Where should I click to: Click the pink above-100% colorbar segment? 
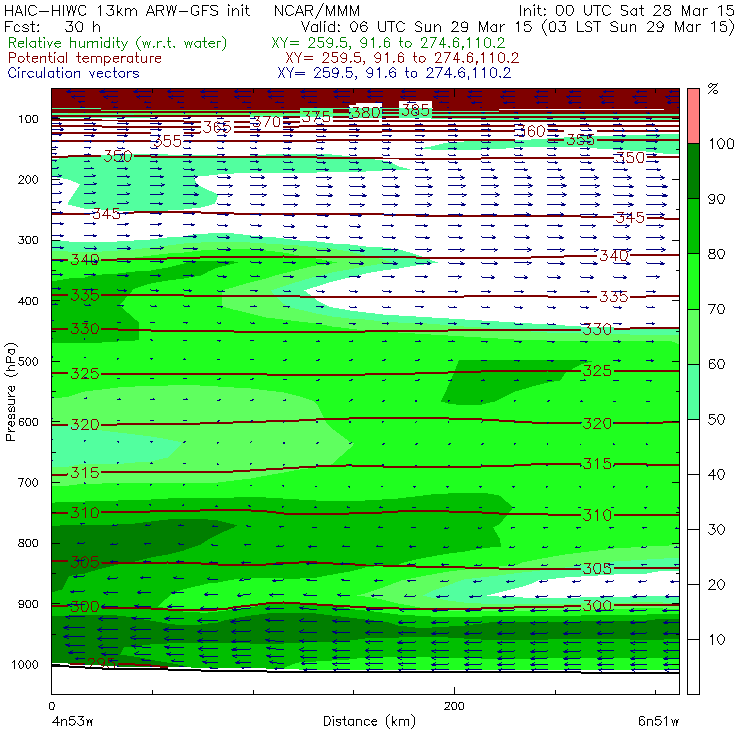(693, 116)
